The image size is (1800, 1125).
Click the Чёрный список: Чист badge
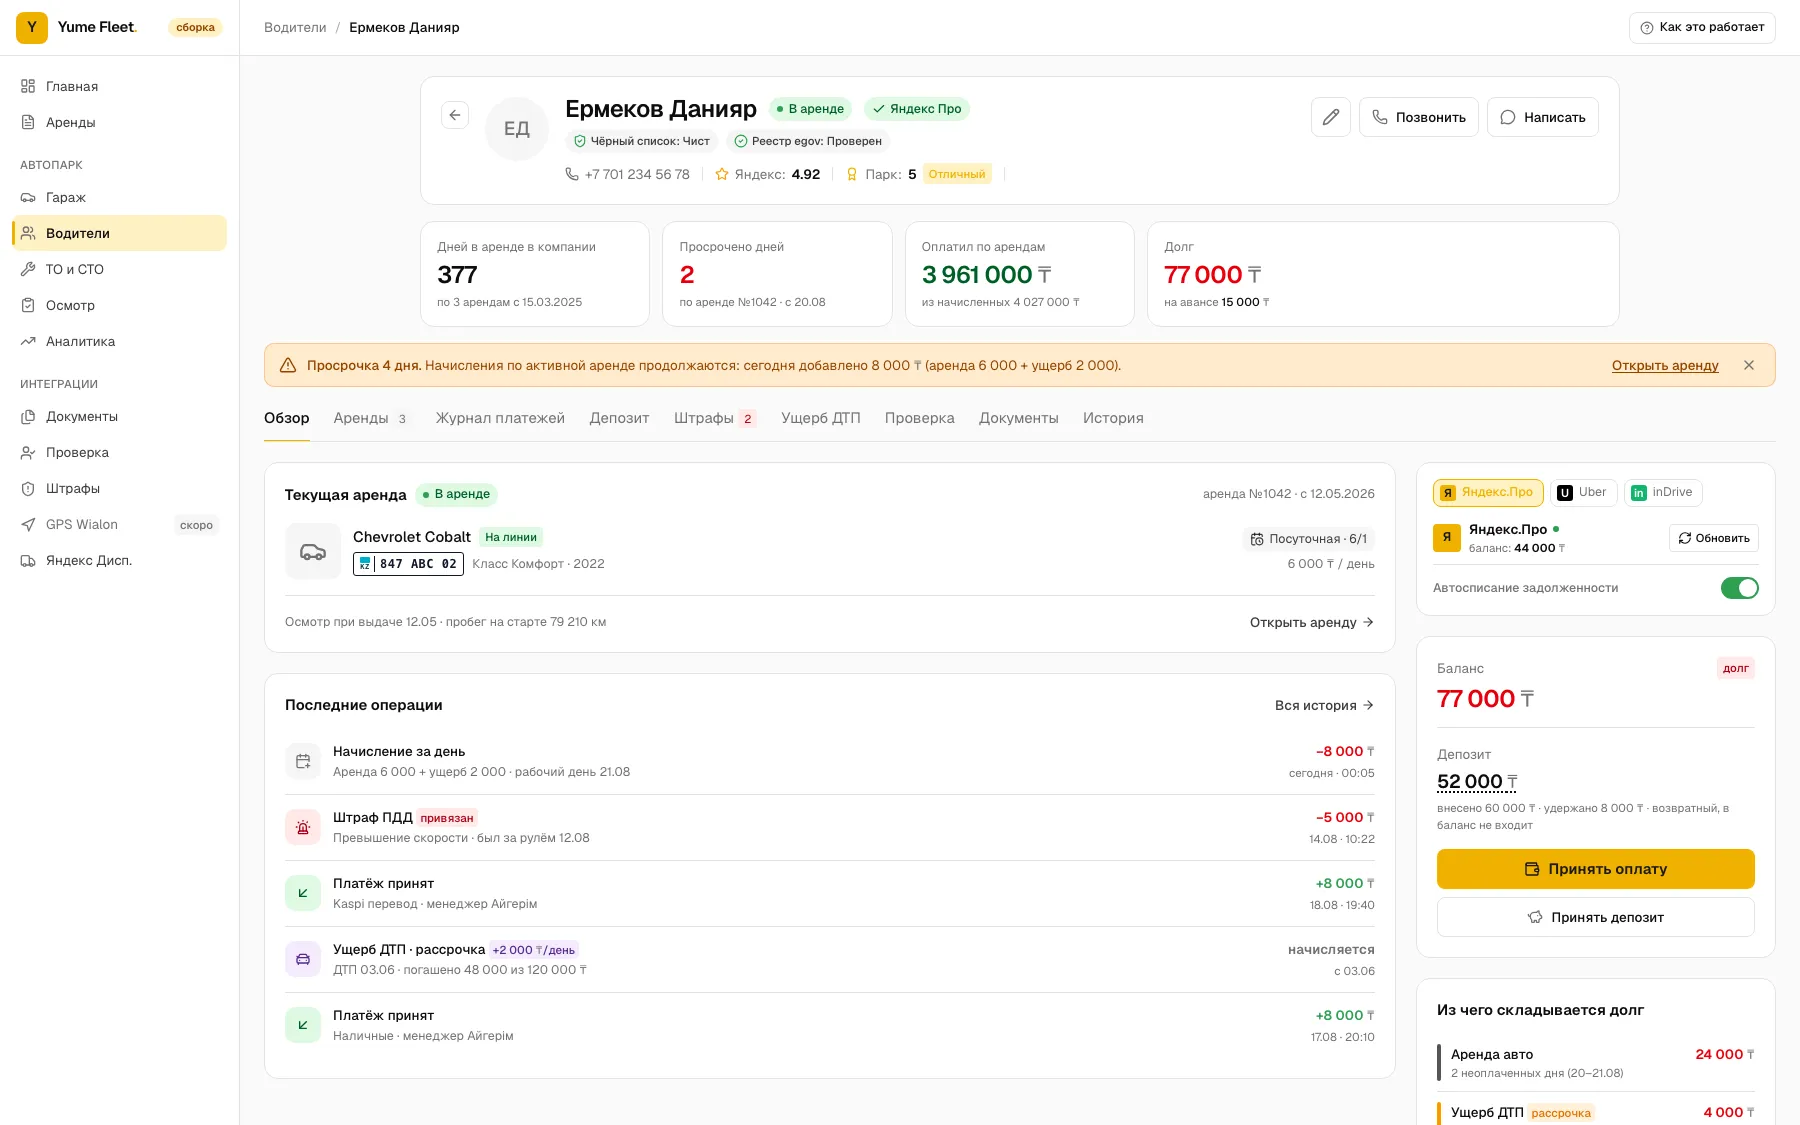tap(641, 141)
